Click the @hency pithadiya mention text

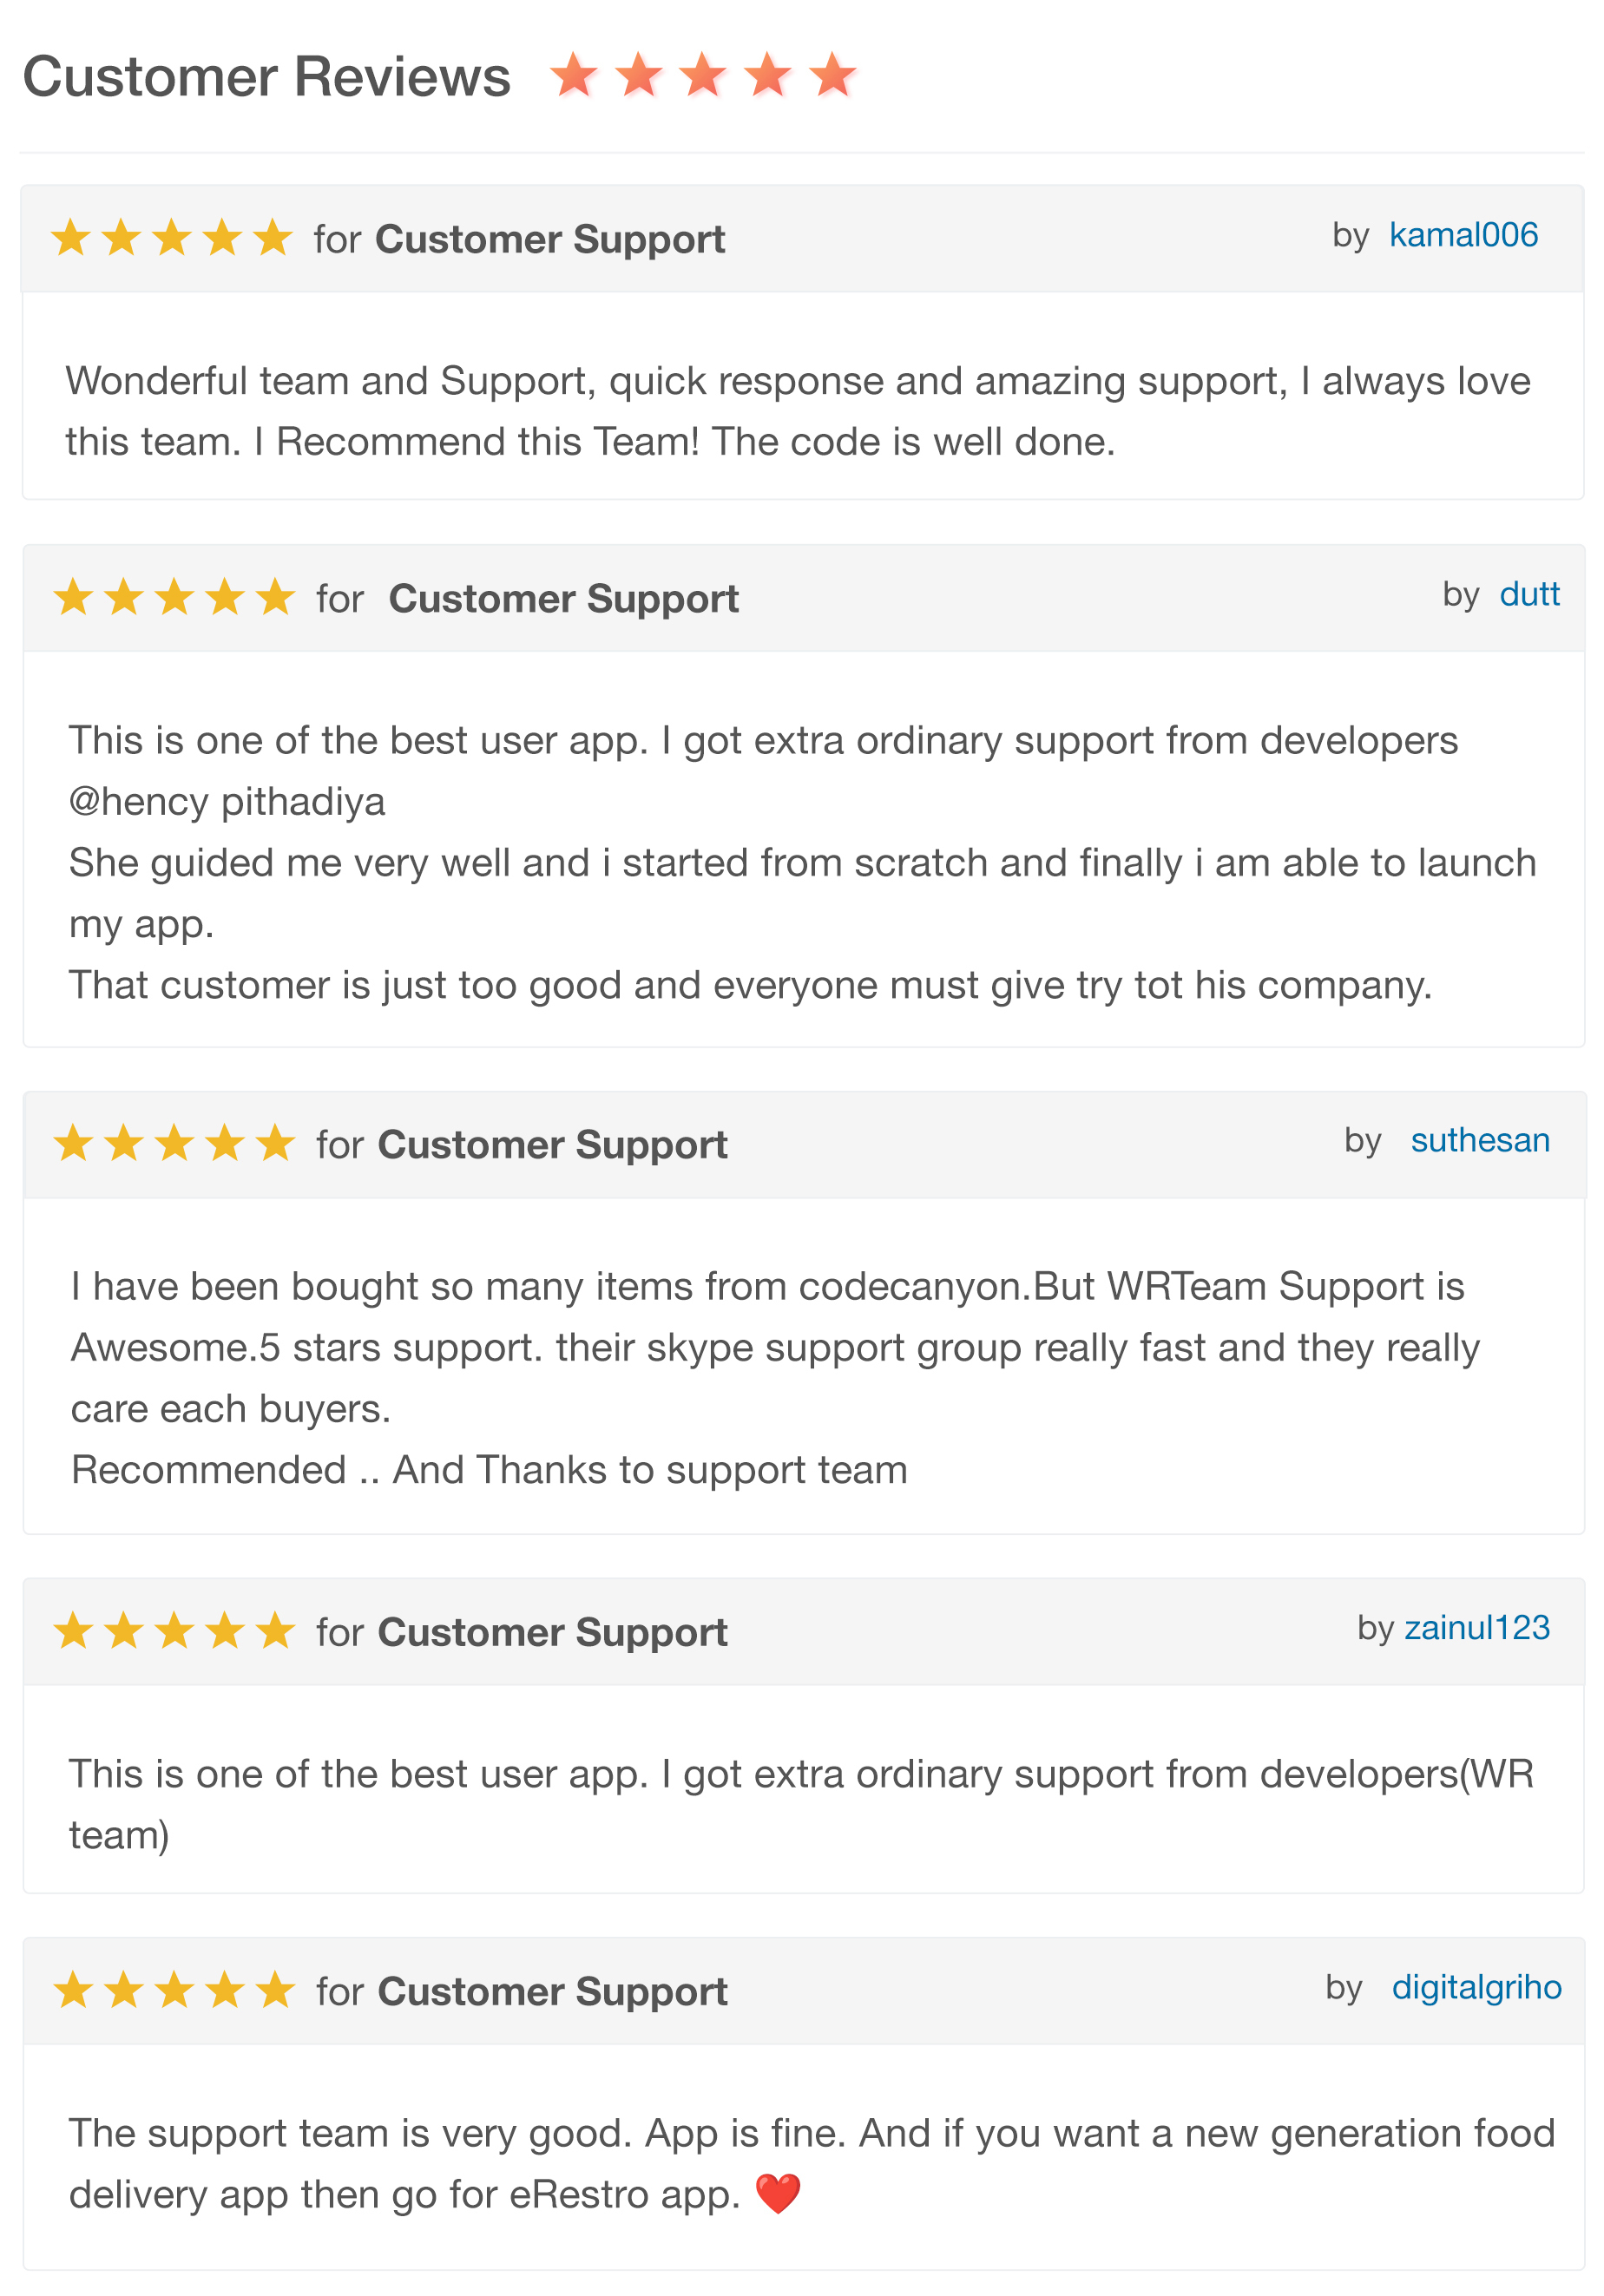point(227,802)
